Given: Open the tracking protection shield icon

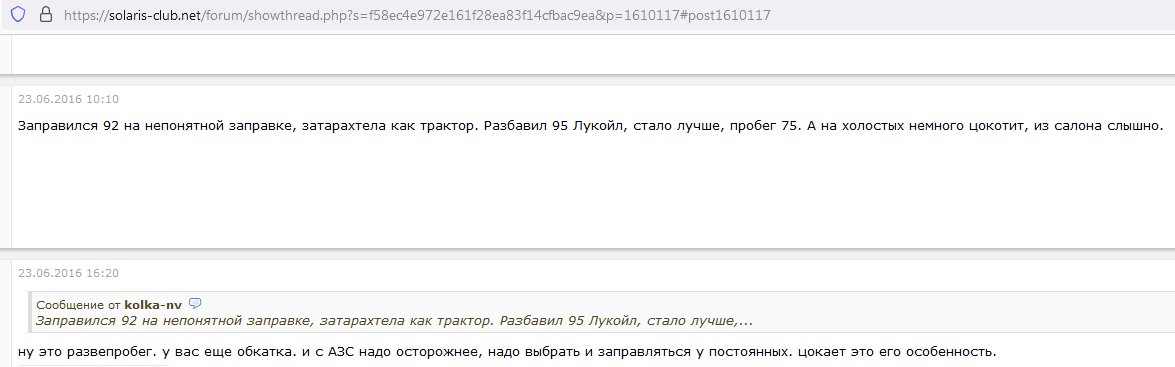Looking at the screenshot, I should point(18,14).
